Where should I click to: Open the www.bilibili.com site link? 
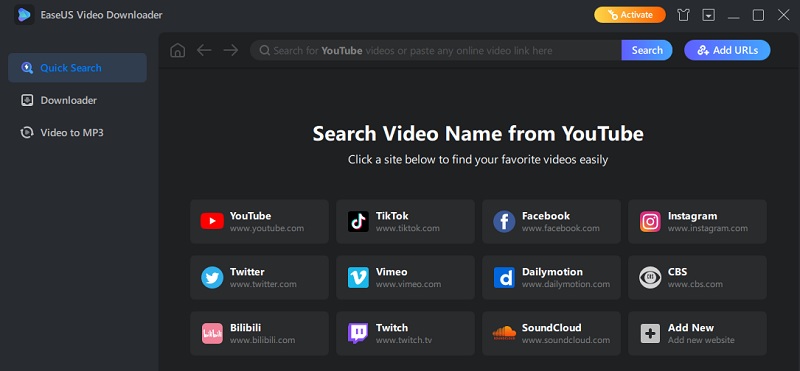point(262,340)
